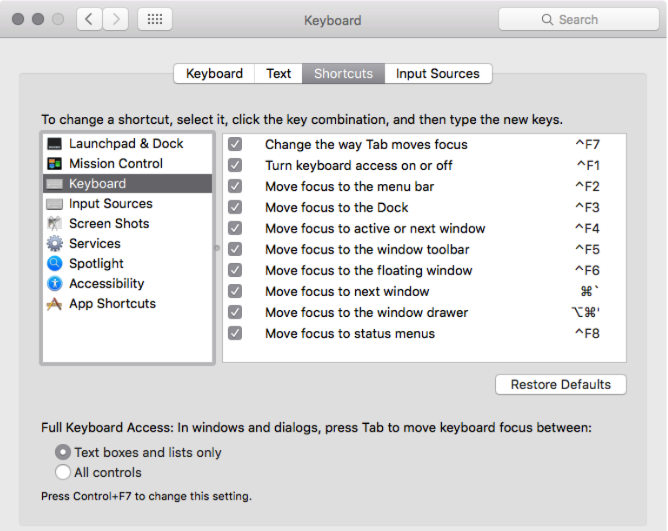668x531 pixels.
Task: Click the ^F8 key combination
Action: [587, 333]
